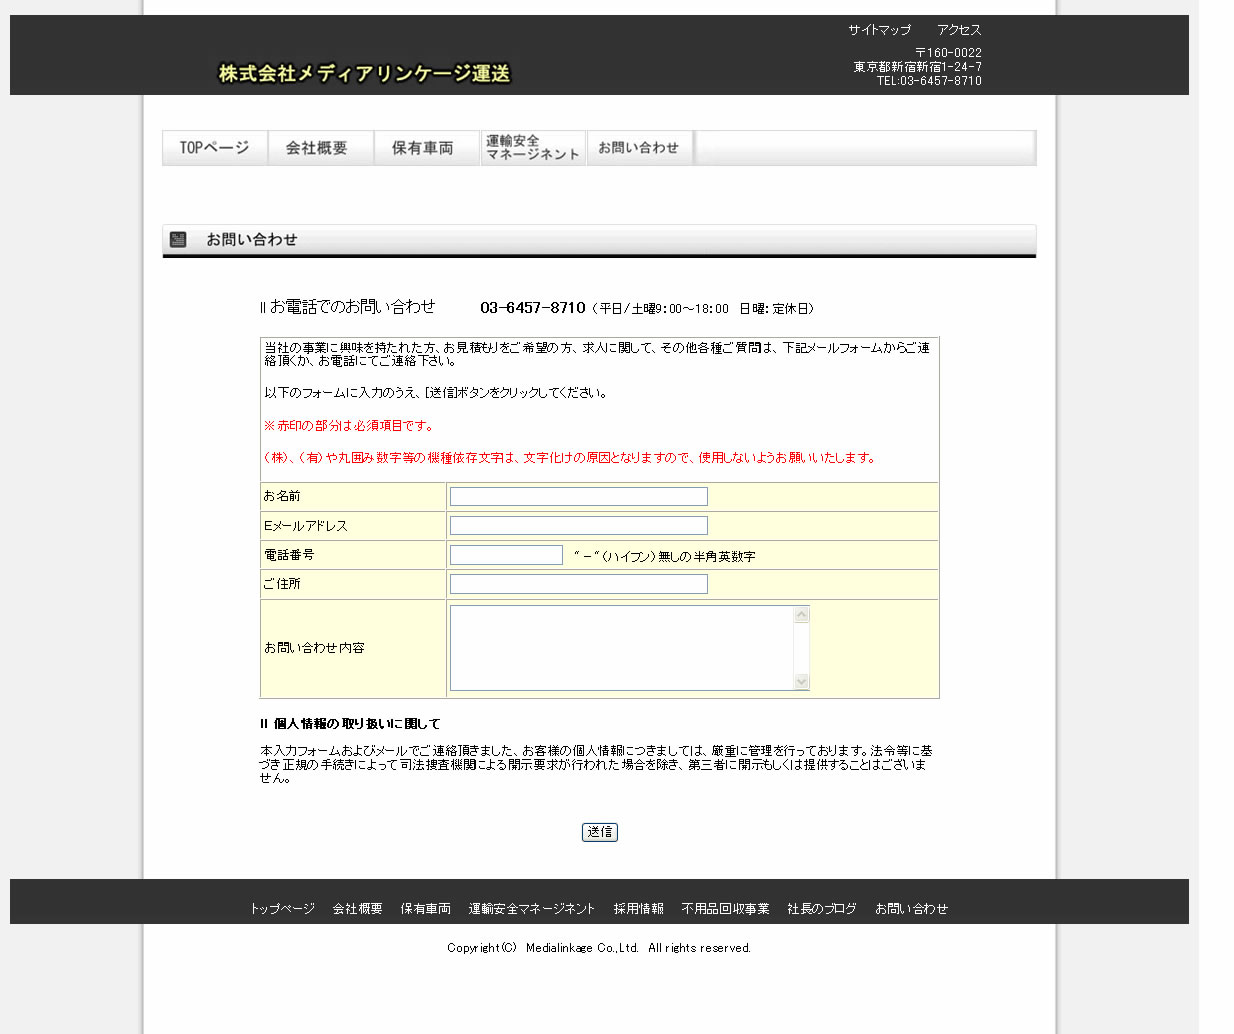The width and height of the screenshot is (1234, 1034).
Task: Click the 〒160-0022 postal code text
Action: tap(948, 53)
